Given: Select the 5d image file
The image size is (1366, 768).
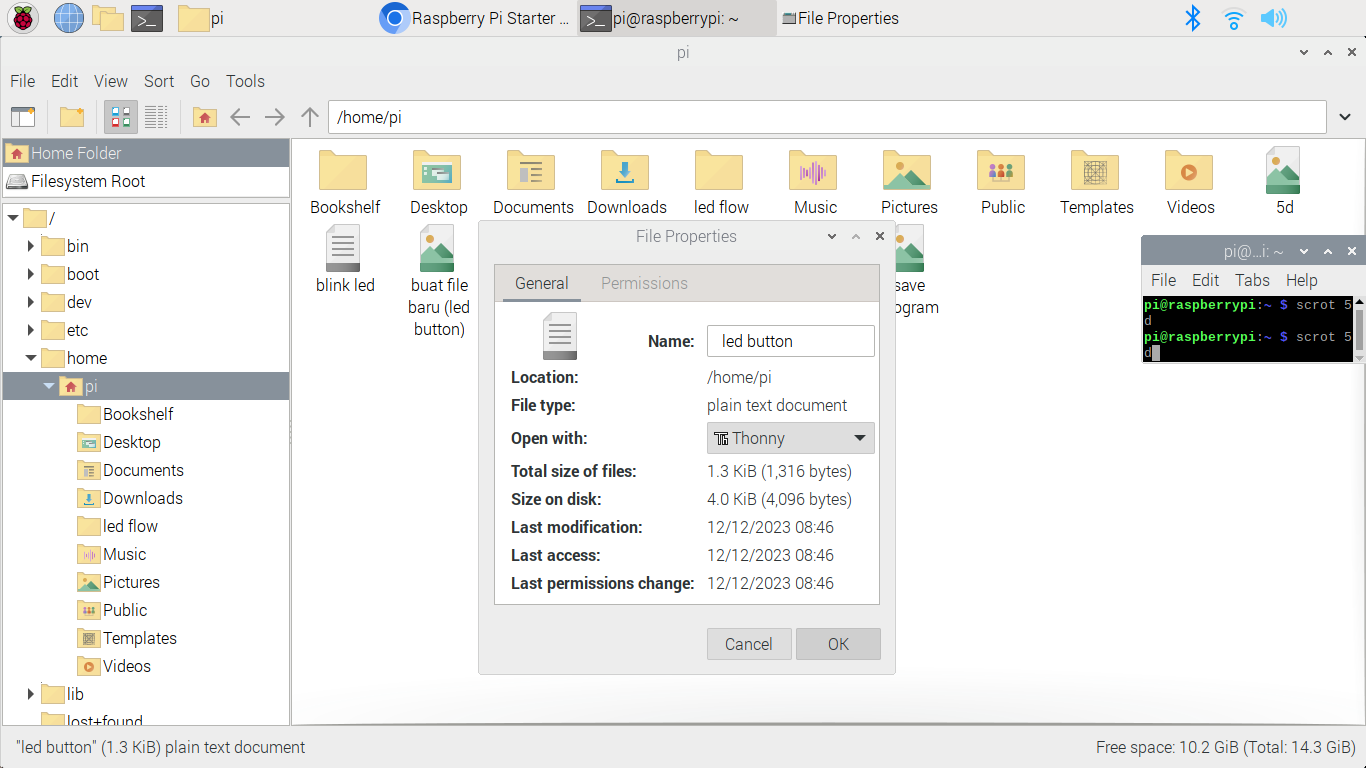Looking at the screenshot, I should [1283, 170].
